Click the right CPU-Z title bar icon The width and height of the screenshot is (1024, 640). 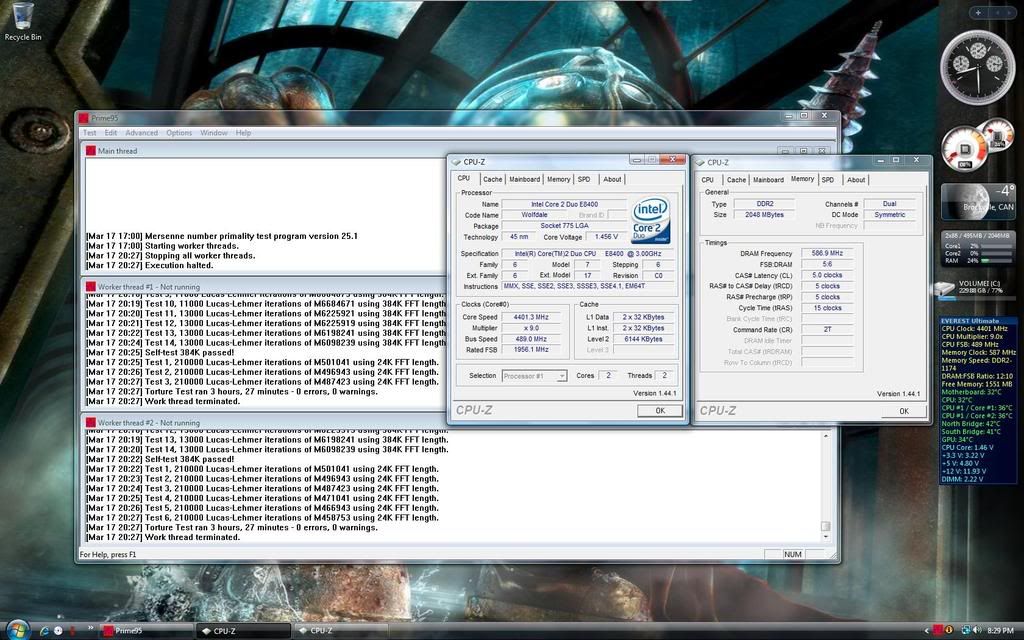pos(700,163)
